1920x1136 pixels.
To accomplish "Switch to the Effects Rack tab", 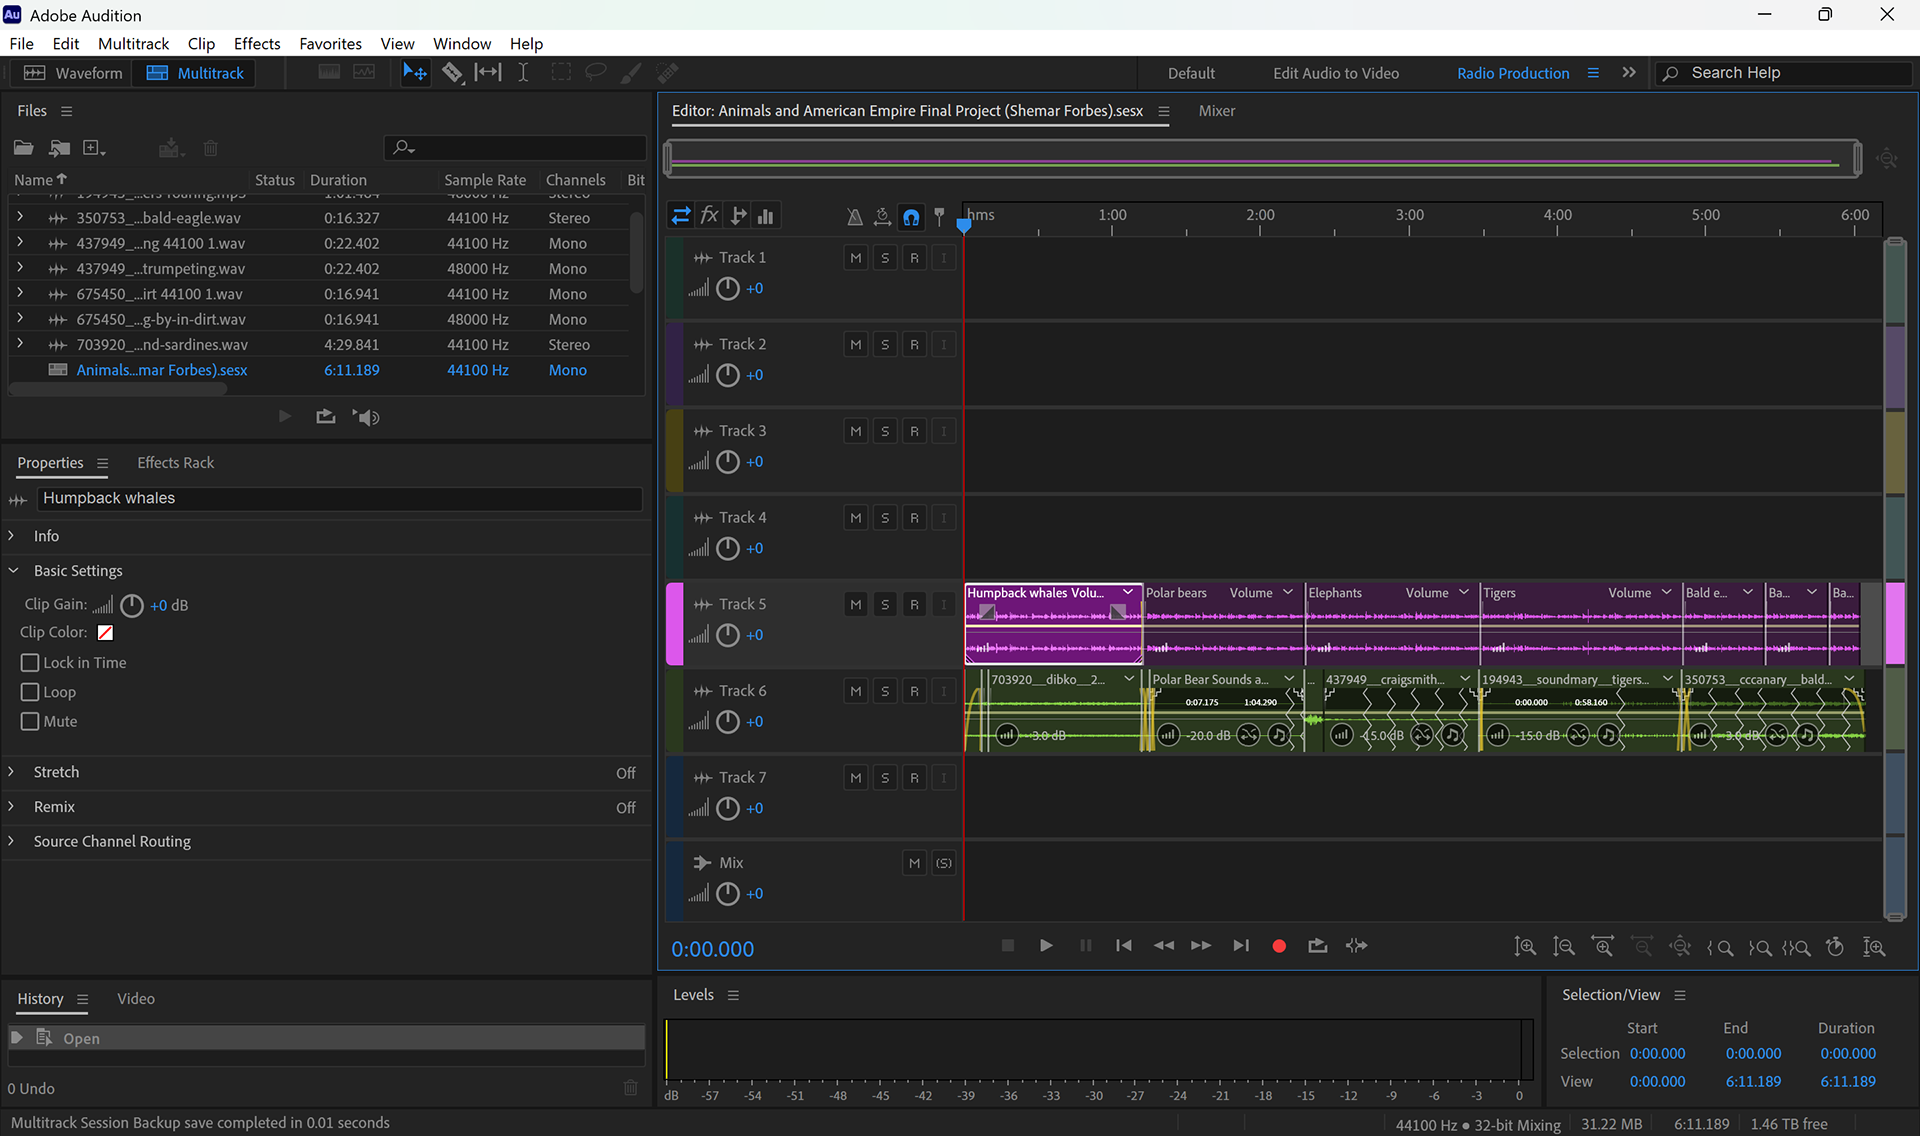I will pos(175,463).
